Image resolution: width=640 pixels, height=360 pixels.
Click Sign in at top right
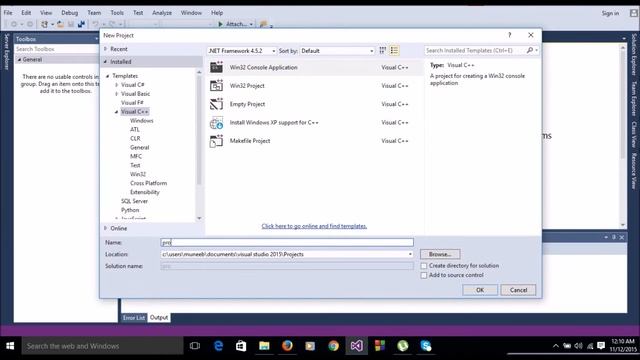[x=610, y=13]
